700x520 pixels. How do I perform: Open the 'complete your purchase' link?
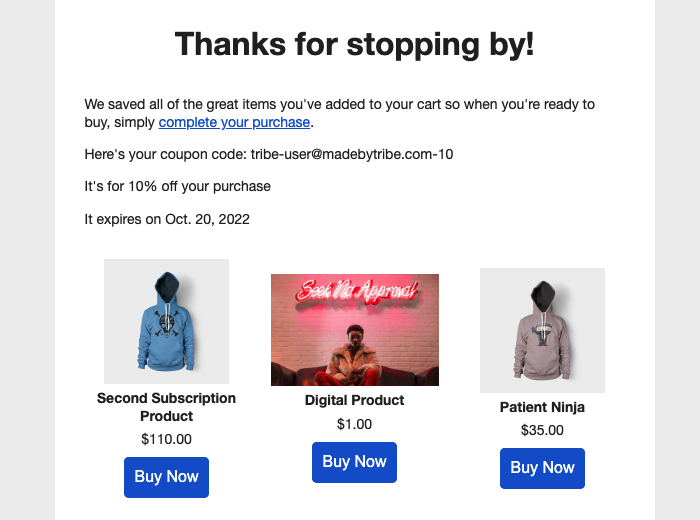(x=234, y=122)
